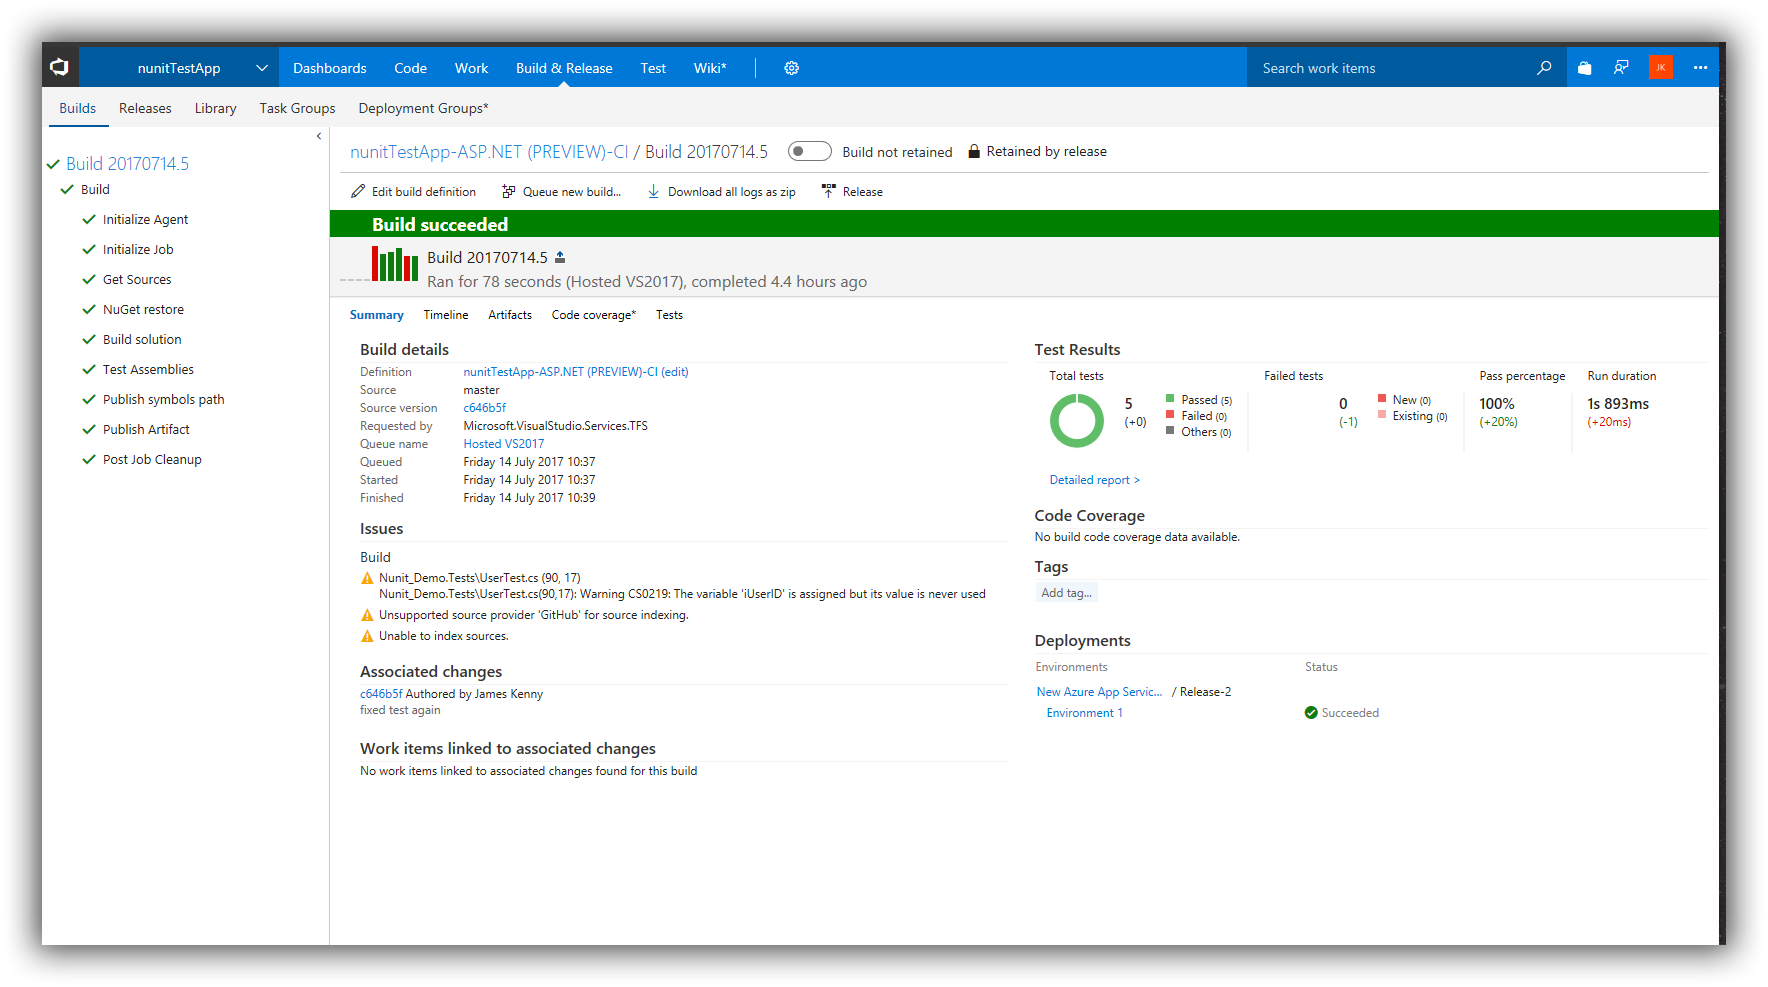Click checkmark icon beside Initialize Agent

click(89, 219)
